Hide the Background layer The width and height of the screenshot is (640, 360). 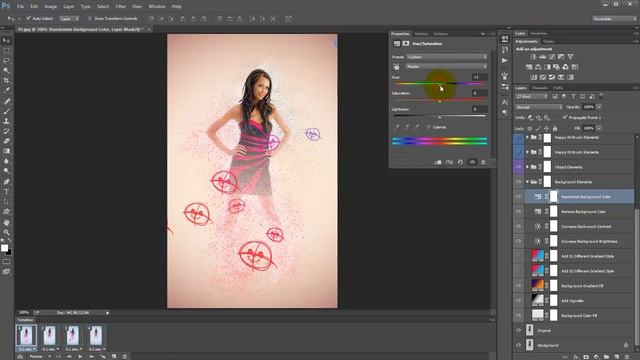tap(518, 345)
